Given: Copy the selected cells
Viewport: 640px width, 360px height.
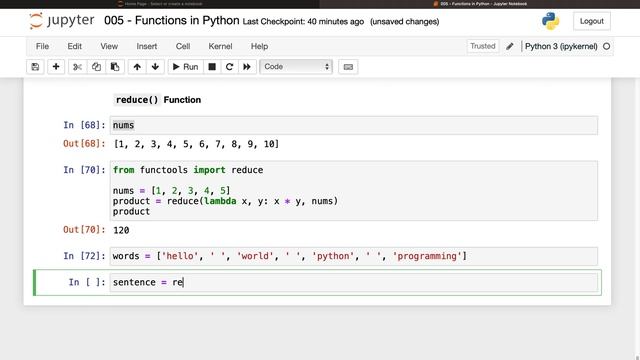Looking at the screenshot, I should [x=96, y=67].
